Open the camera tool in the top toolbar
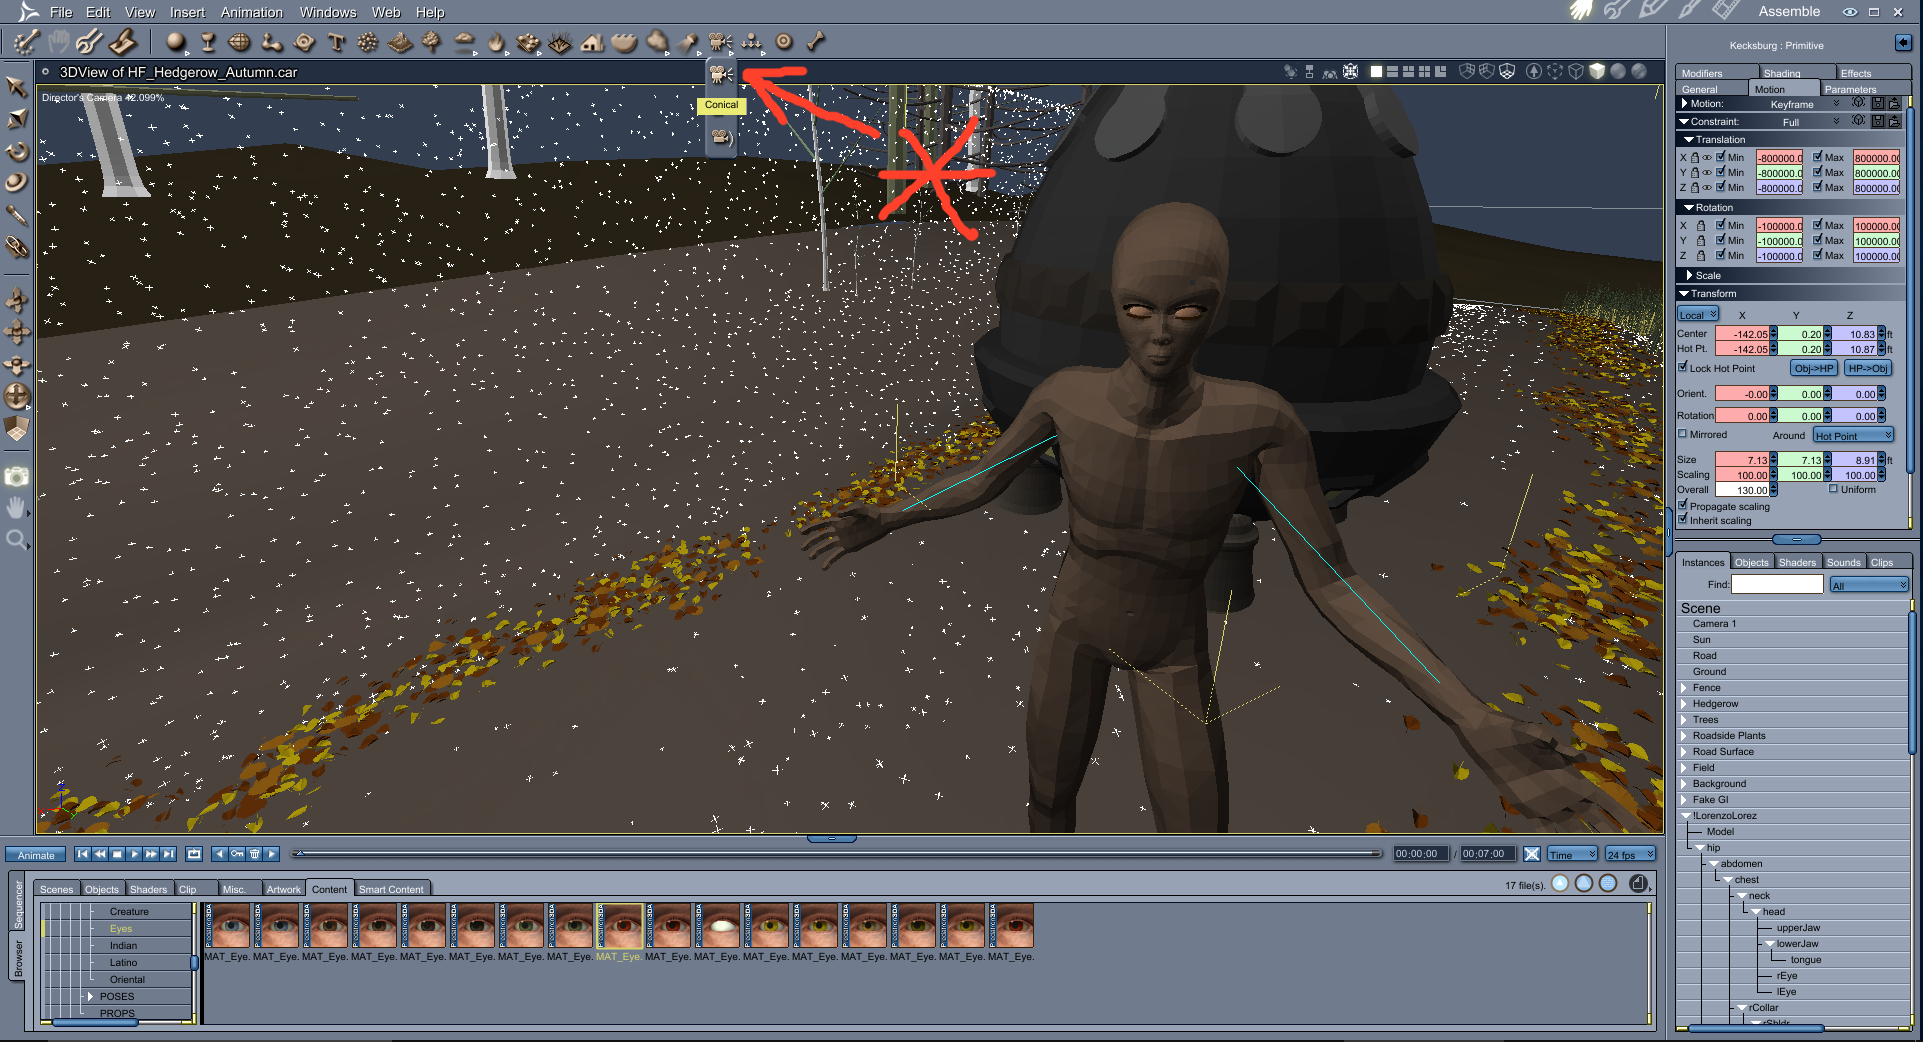Screen dimensions: 1923x1042 pyautogui.click(x=720, y=41)
